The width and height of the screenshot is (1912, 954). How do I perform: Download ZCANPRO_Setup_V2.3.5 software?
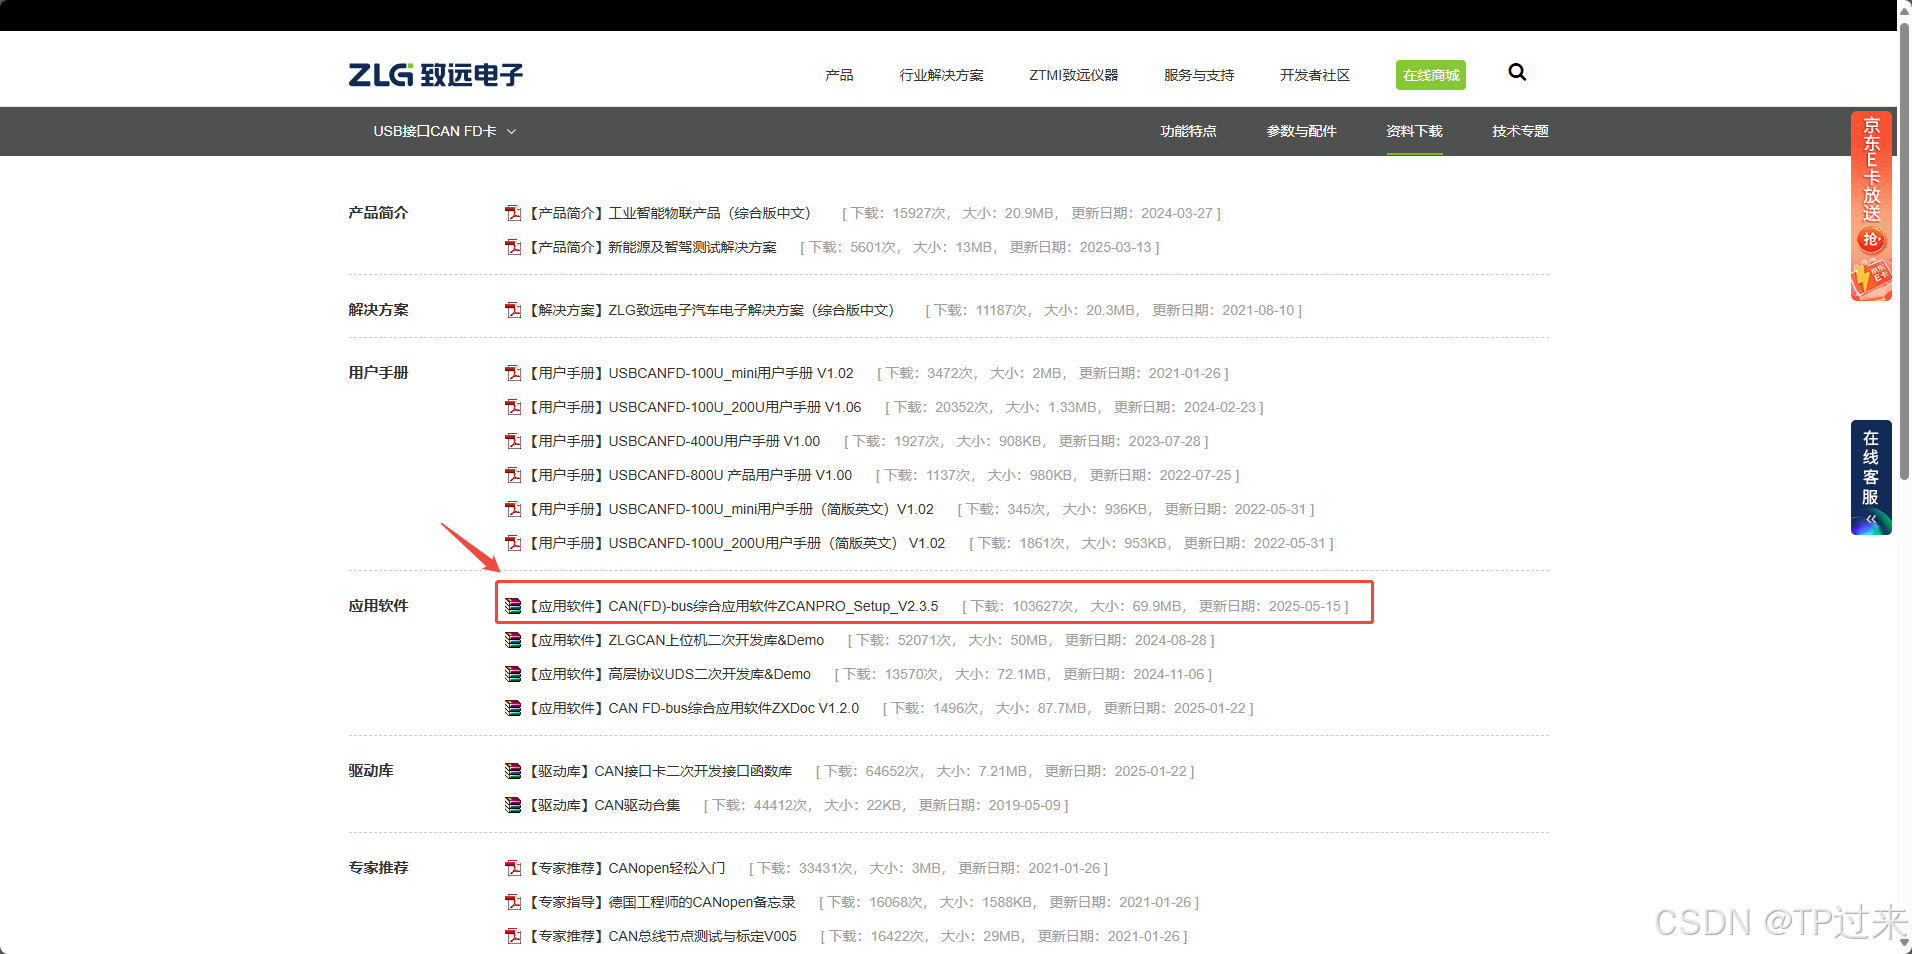coord(733,606)
